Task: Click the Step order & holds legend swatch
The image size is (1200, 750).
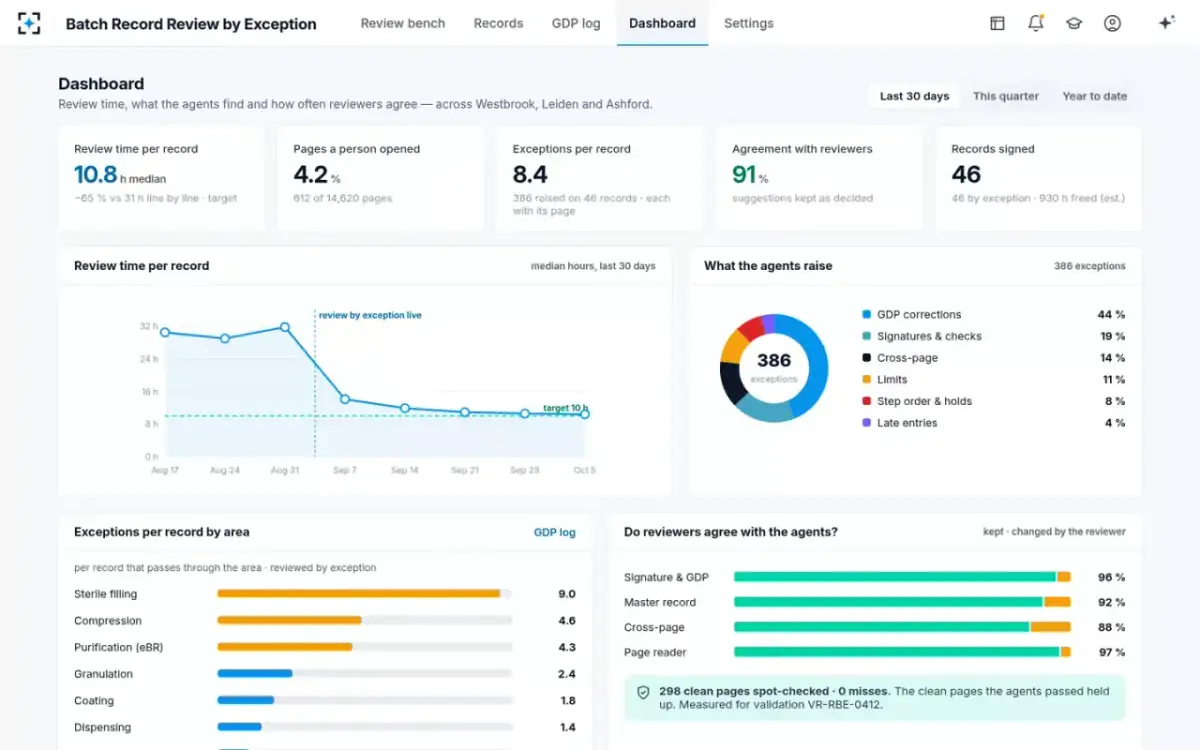Action: point(866,401)
